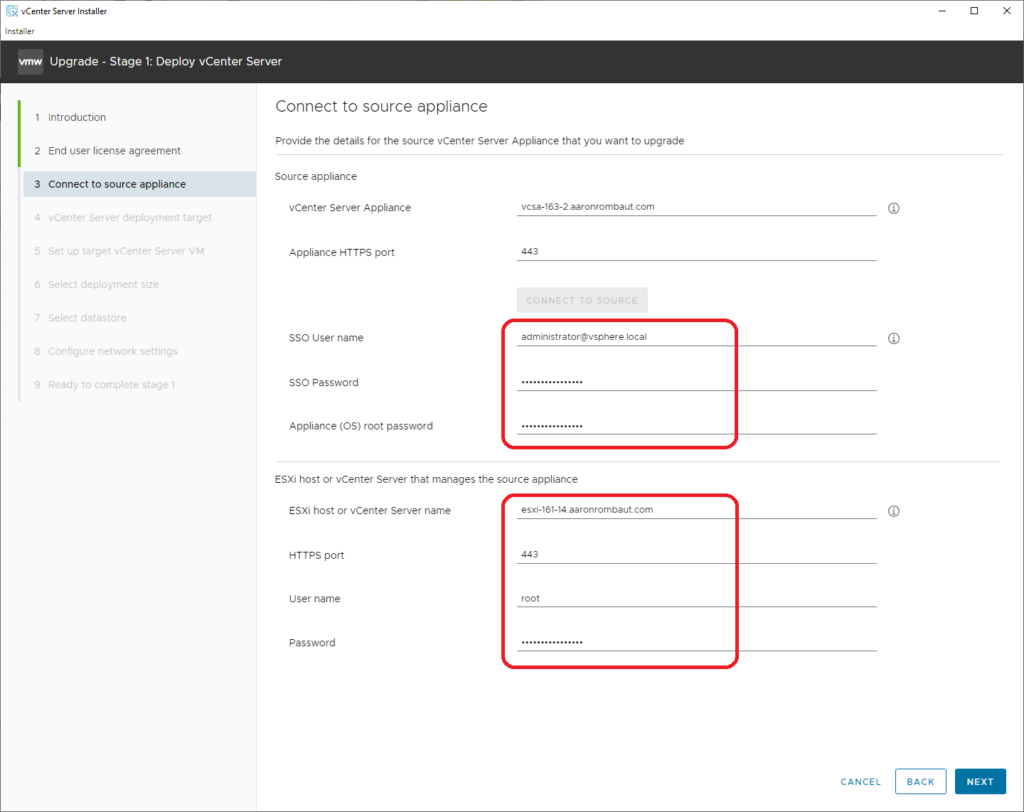Go to Introduction step in sidebar
This screenshot has height=812, width=1024.
coord(77,117)
